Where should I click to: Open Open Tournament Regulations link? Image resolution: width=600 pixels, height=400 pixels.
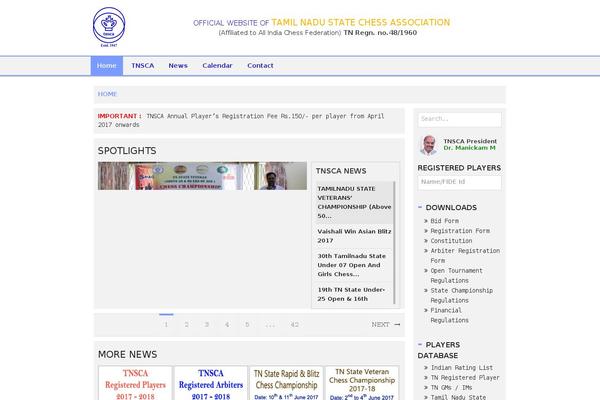tap(457, 276)
